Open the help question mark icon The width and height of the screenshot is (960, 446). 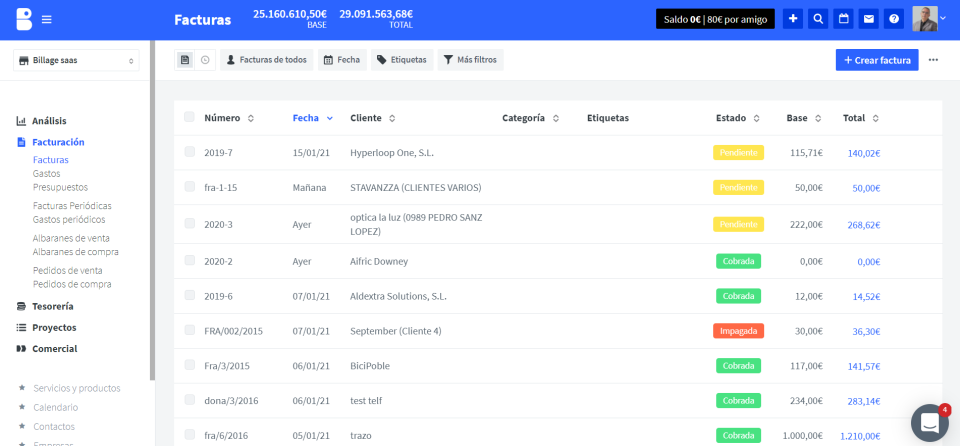[894, 19]
